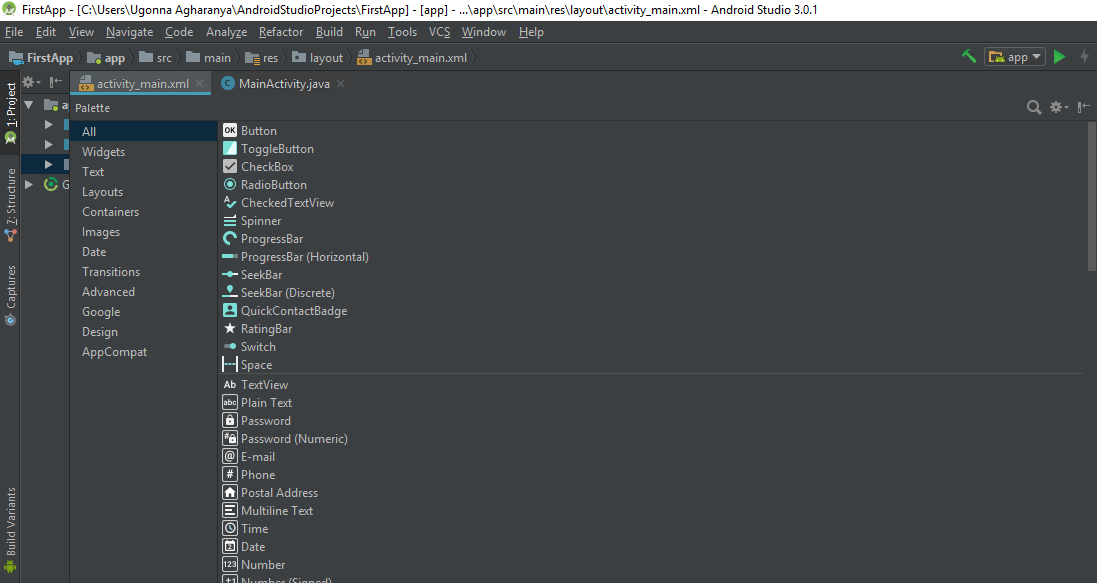Close the MainActivity.java tab

[x=341, y=83]
